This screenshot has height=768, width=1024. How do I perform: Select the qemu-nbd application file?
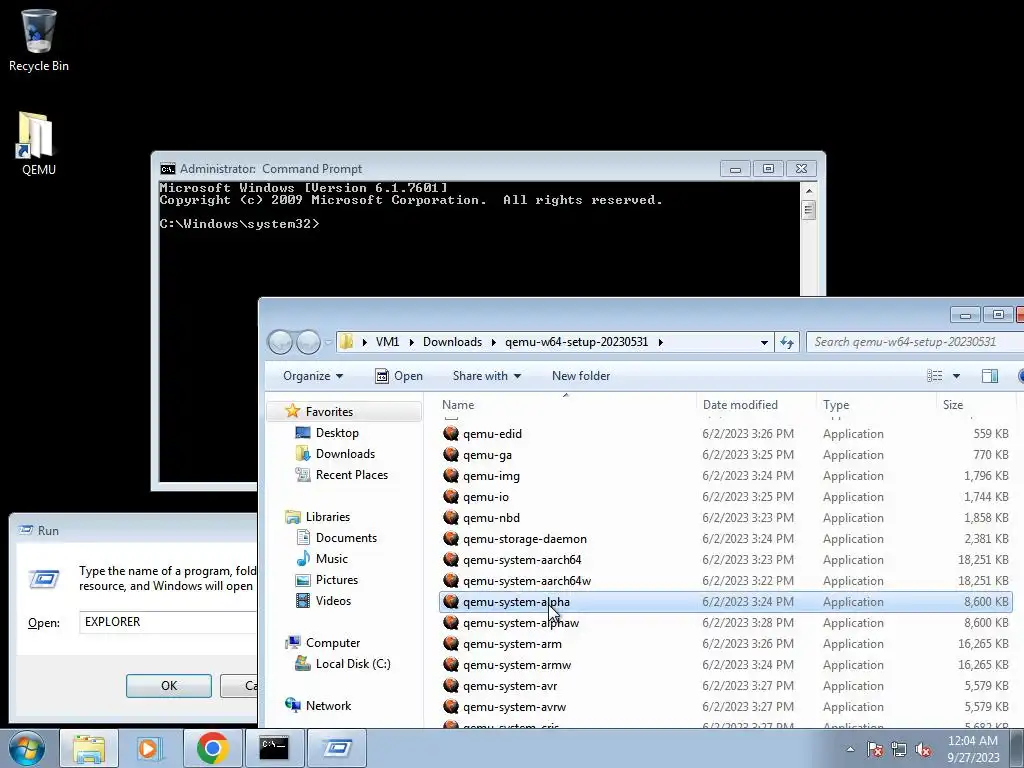[x=726, y=518]
